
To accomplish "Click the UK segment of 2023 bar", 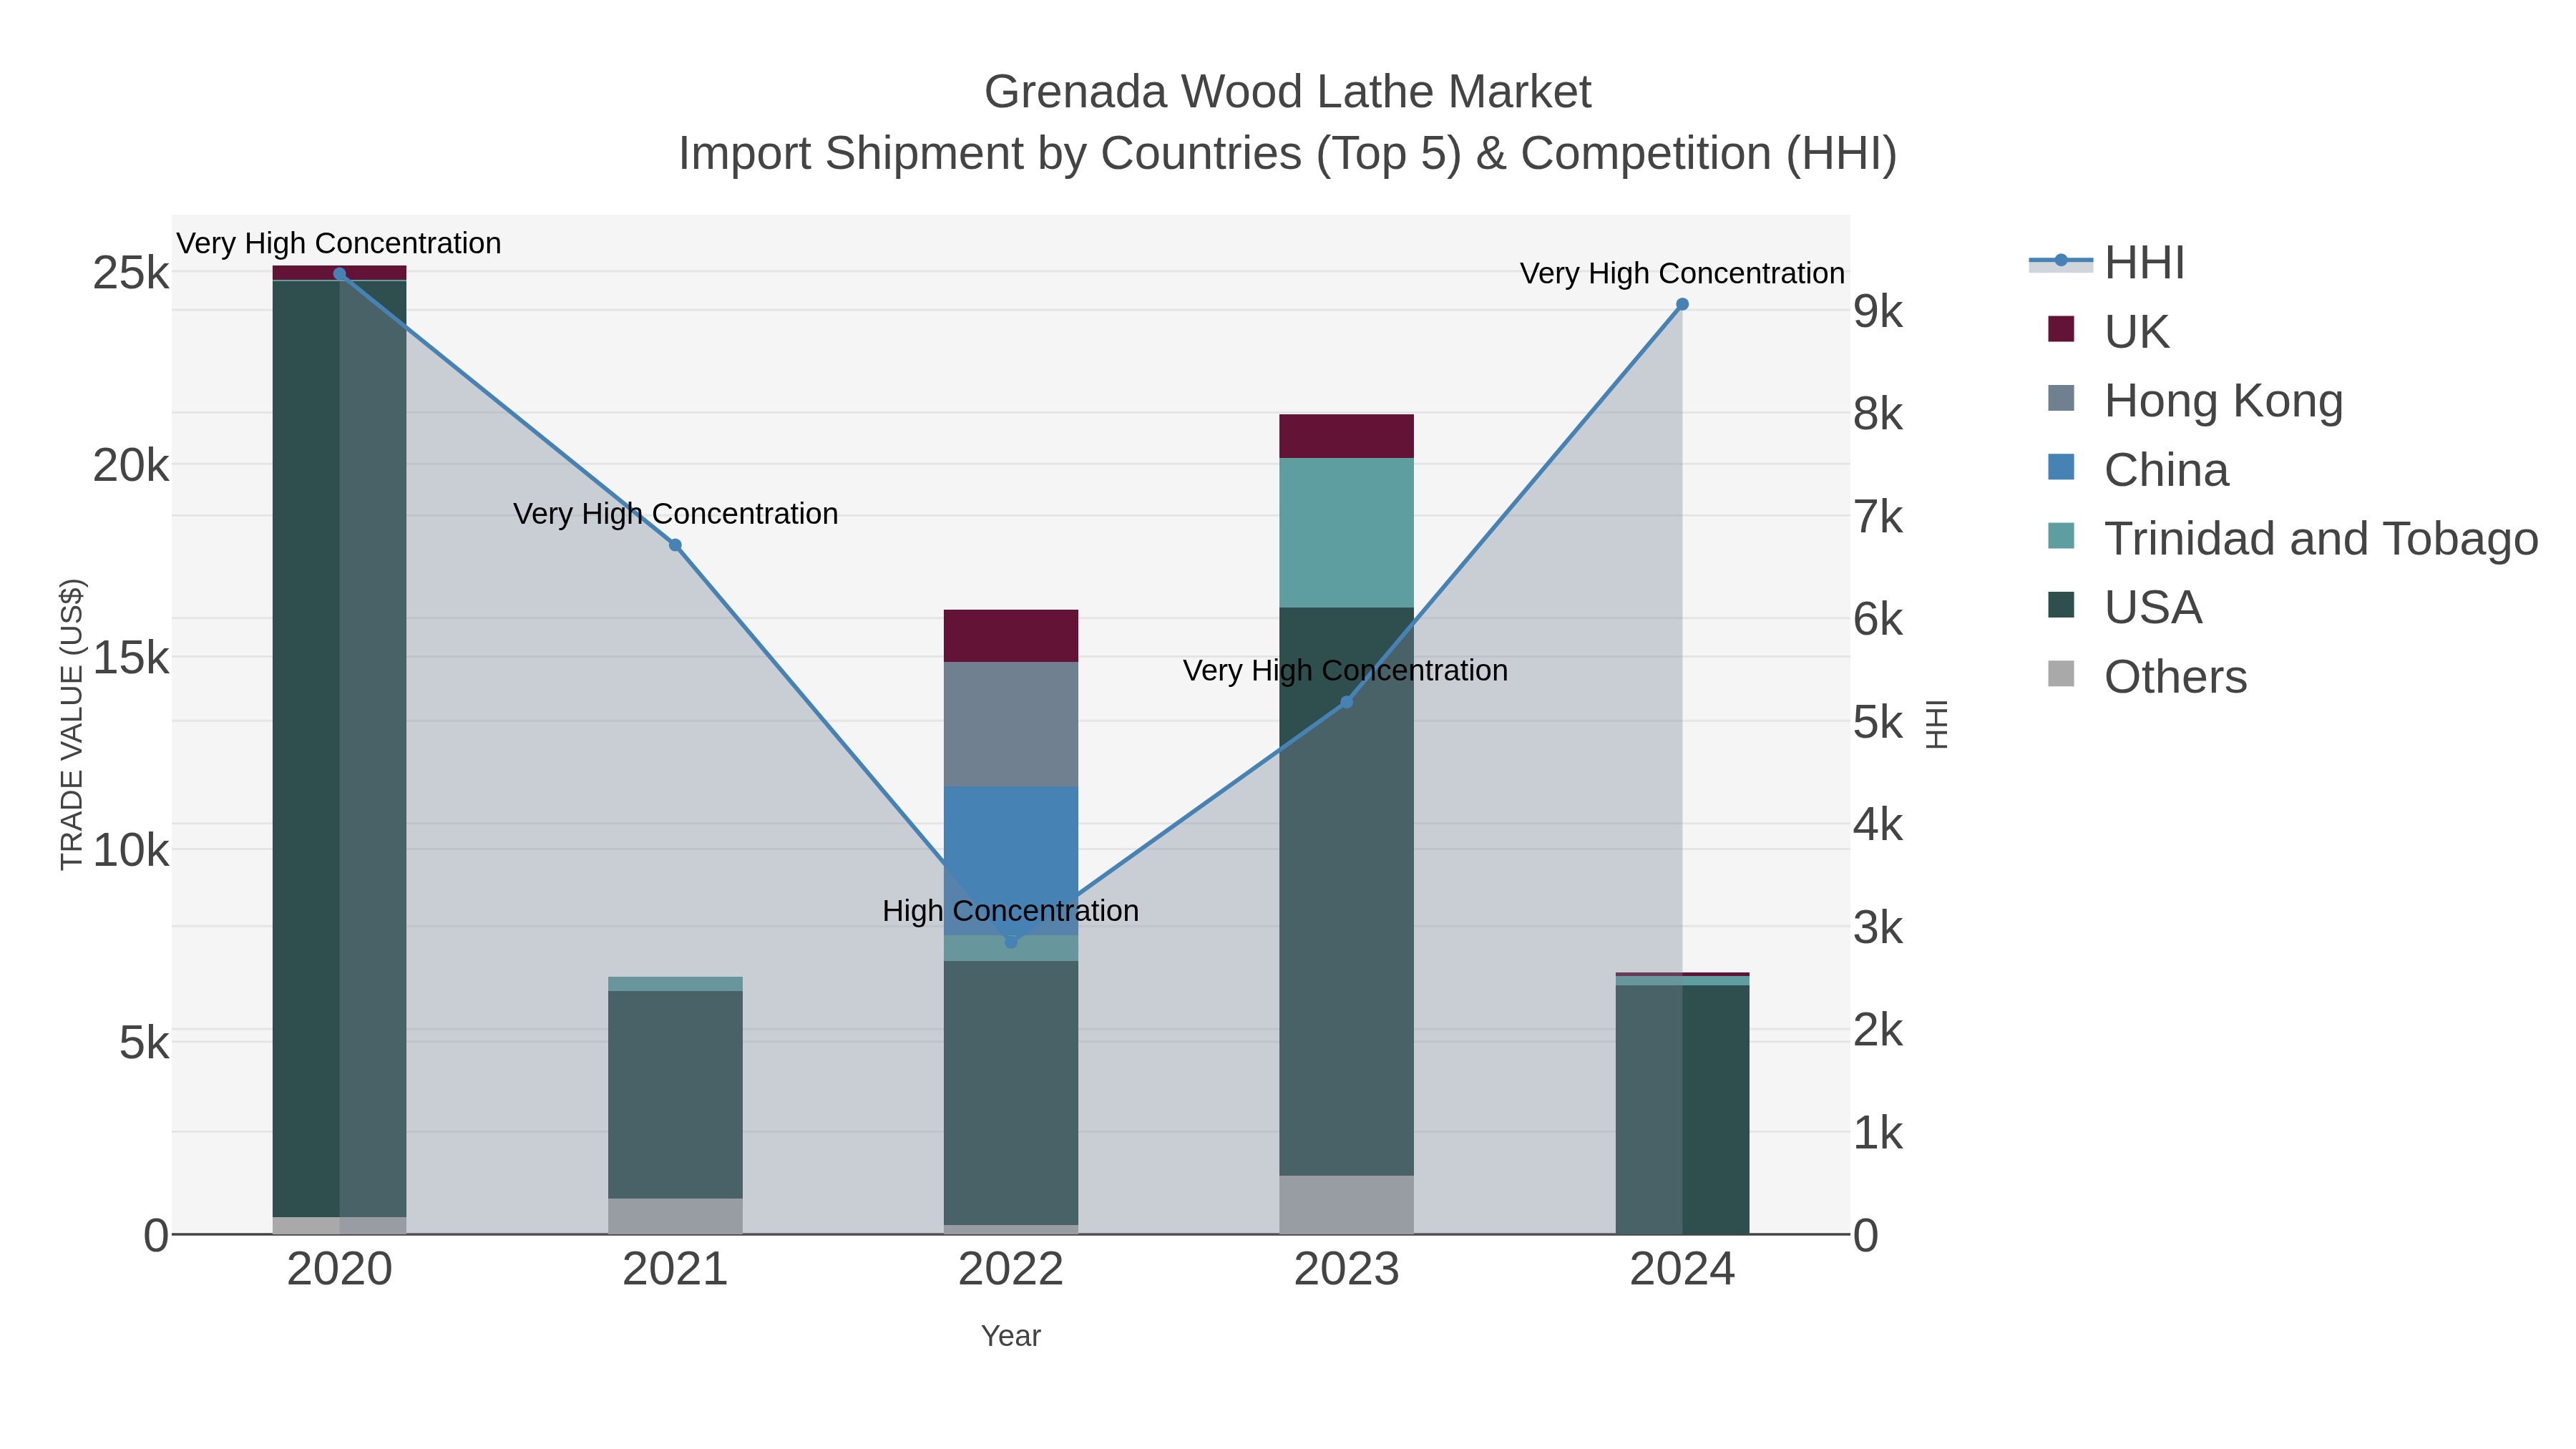I will [1346, 436].
